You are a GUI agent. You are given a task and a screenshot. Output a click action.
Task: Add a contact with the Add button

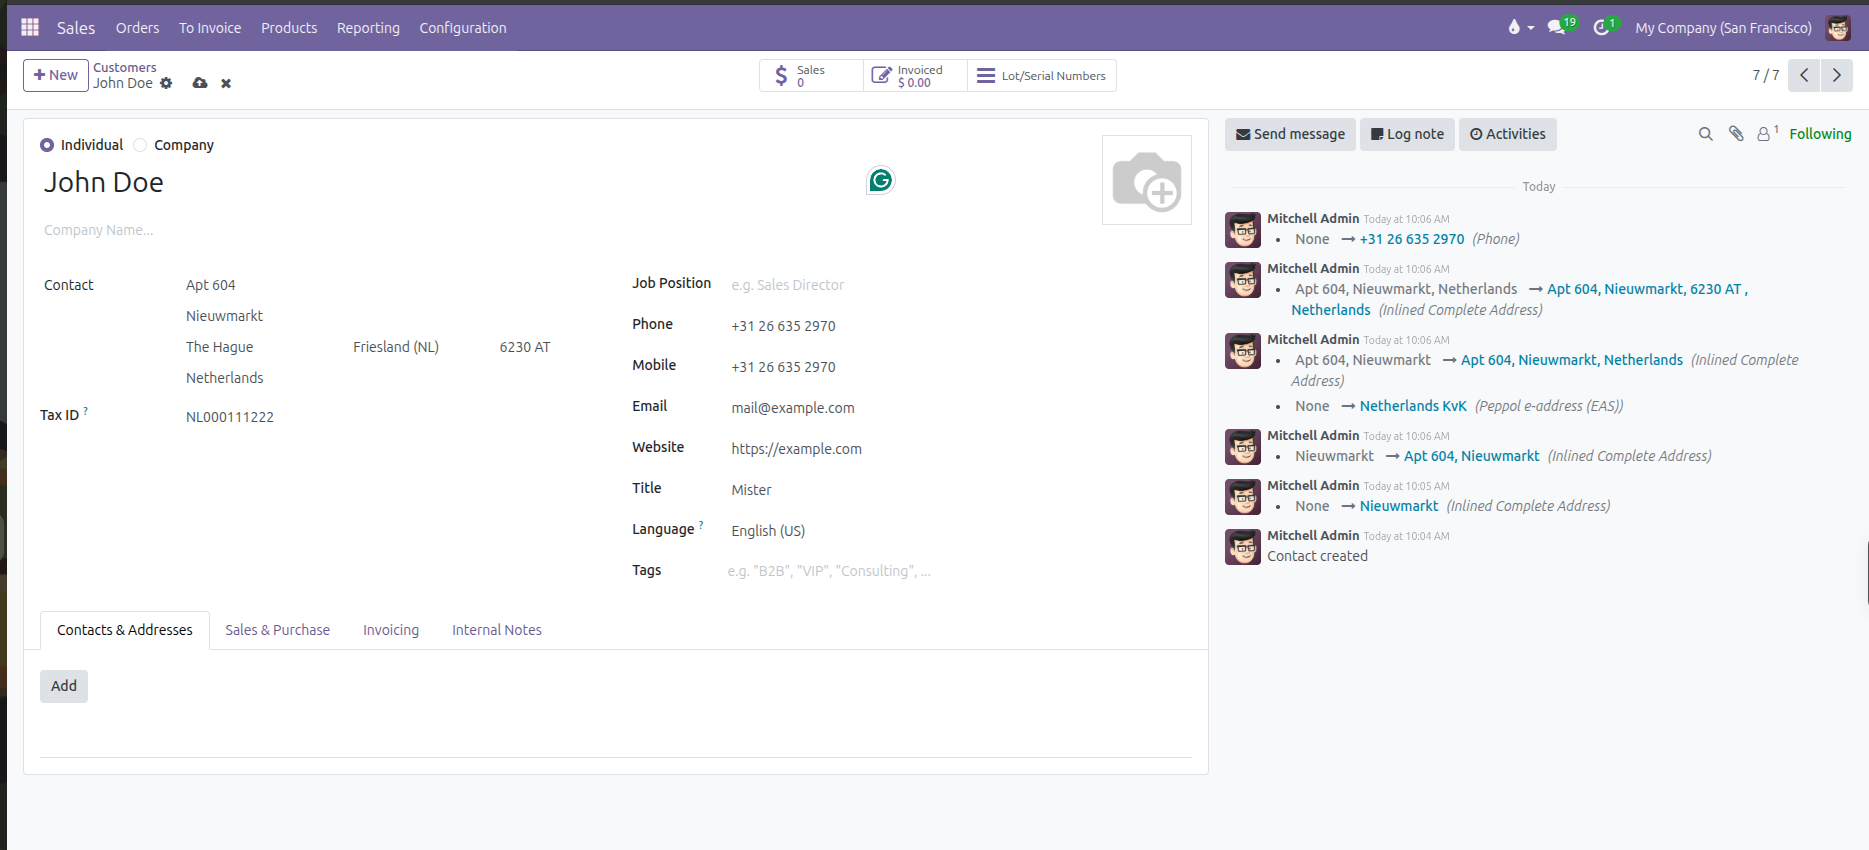click(64, 686)
